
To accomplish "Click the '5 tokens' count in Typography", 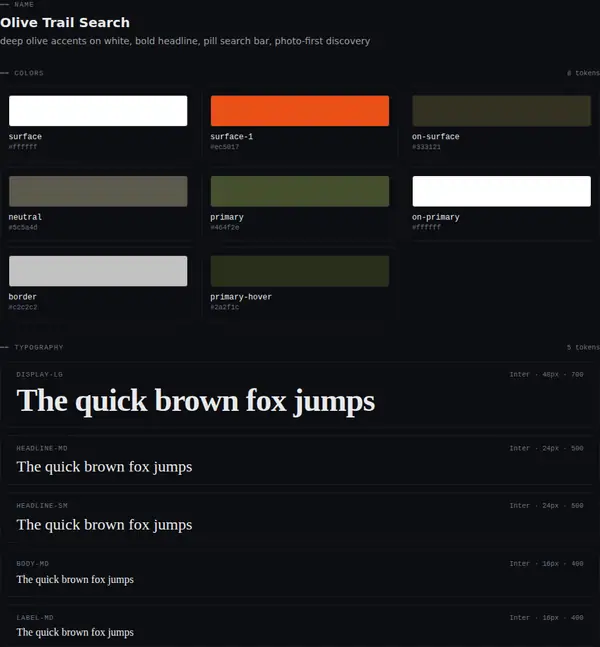I will 583,347.
